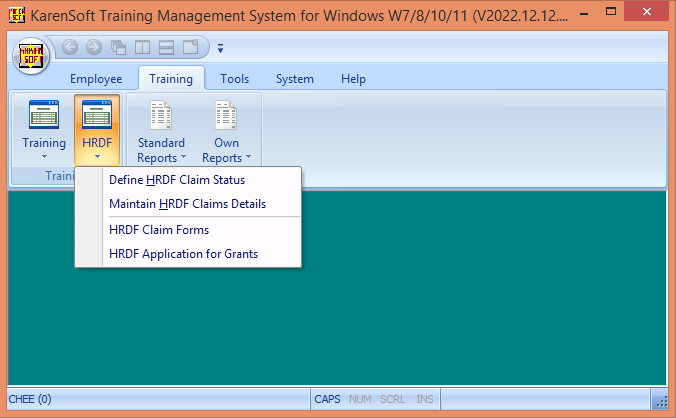Click the window icon after the tile icons

click(x=190, y=47)
